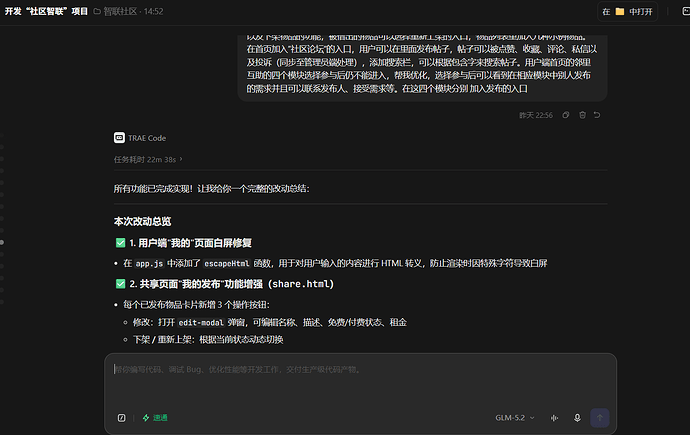690x435 pixels.
Task: Click the TRAE Code avatar icon
Action: (119, 138)
